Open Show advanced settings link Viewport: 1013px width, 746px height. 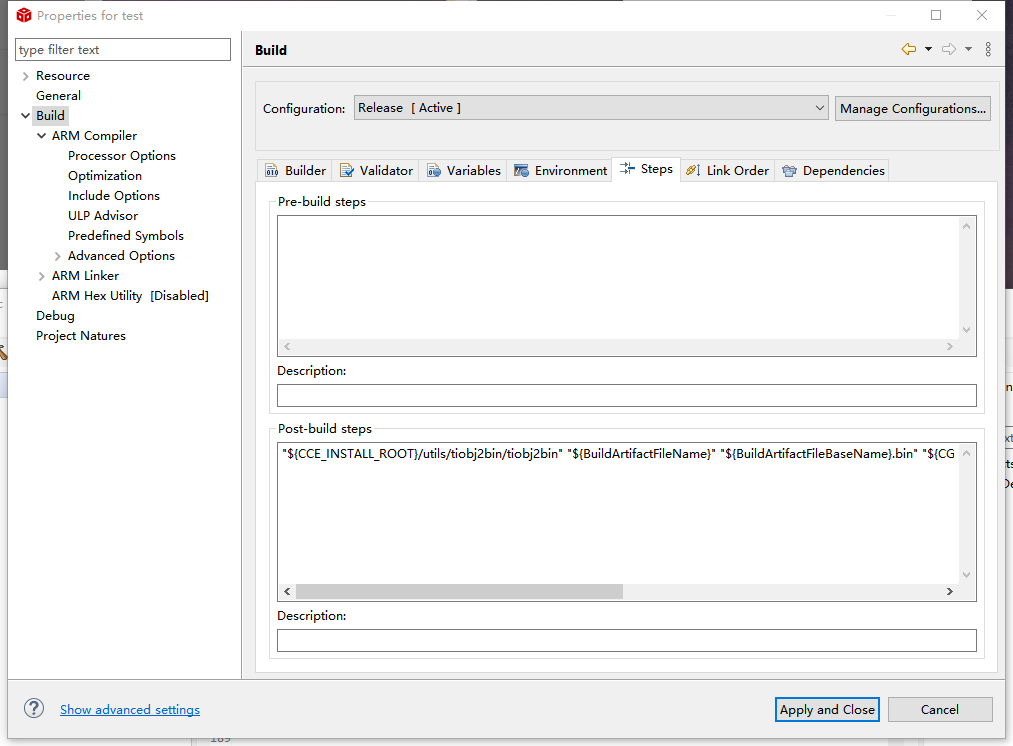pyautogui.click(x=130, y=709)
